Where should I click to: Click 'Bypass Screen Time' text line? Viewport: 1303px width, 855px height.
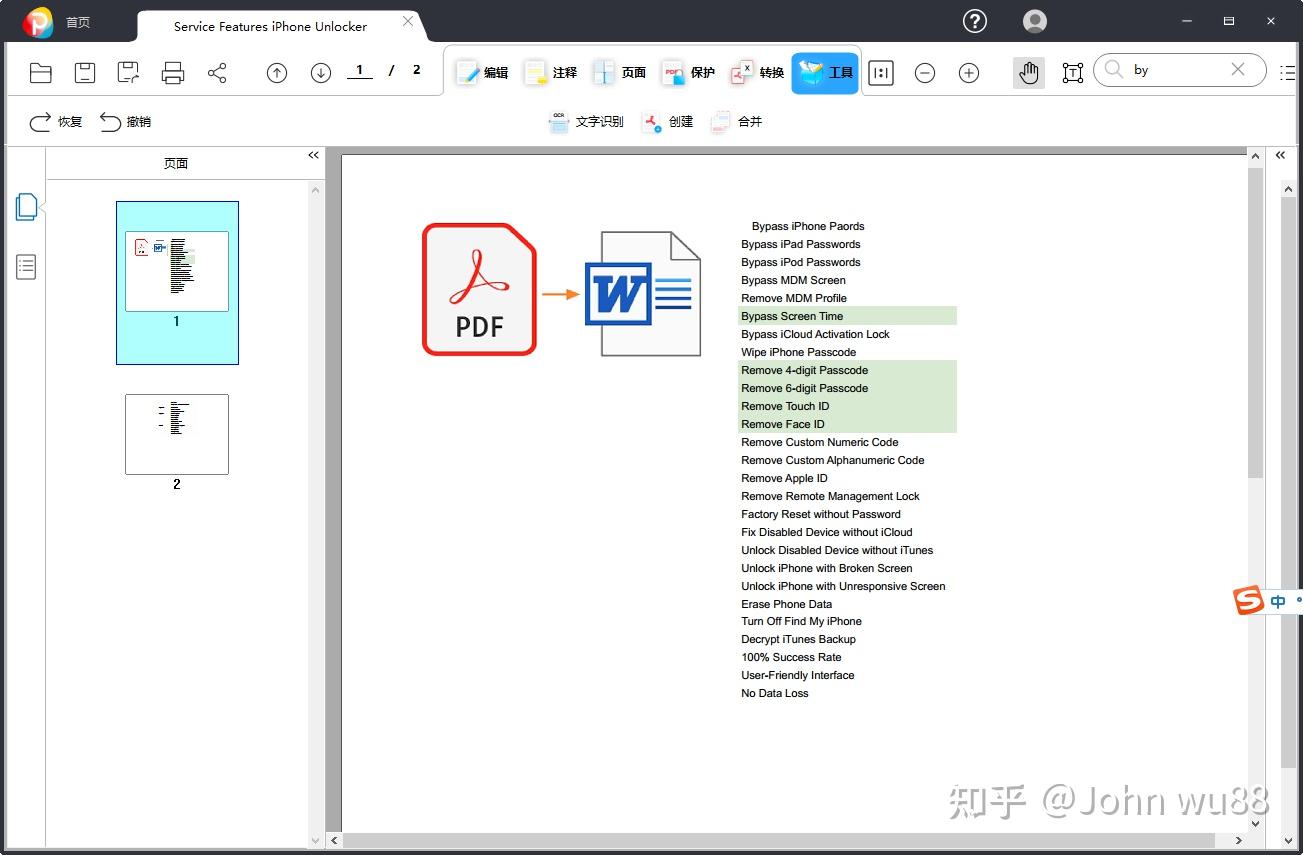tap(792, 316)
